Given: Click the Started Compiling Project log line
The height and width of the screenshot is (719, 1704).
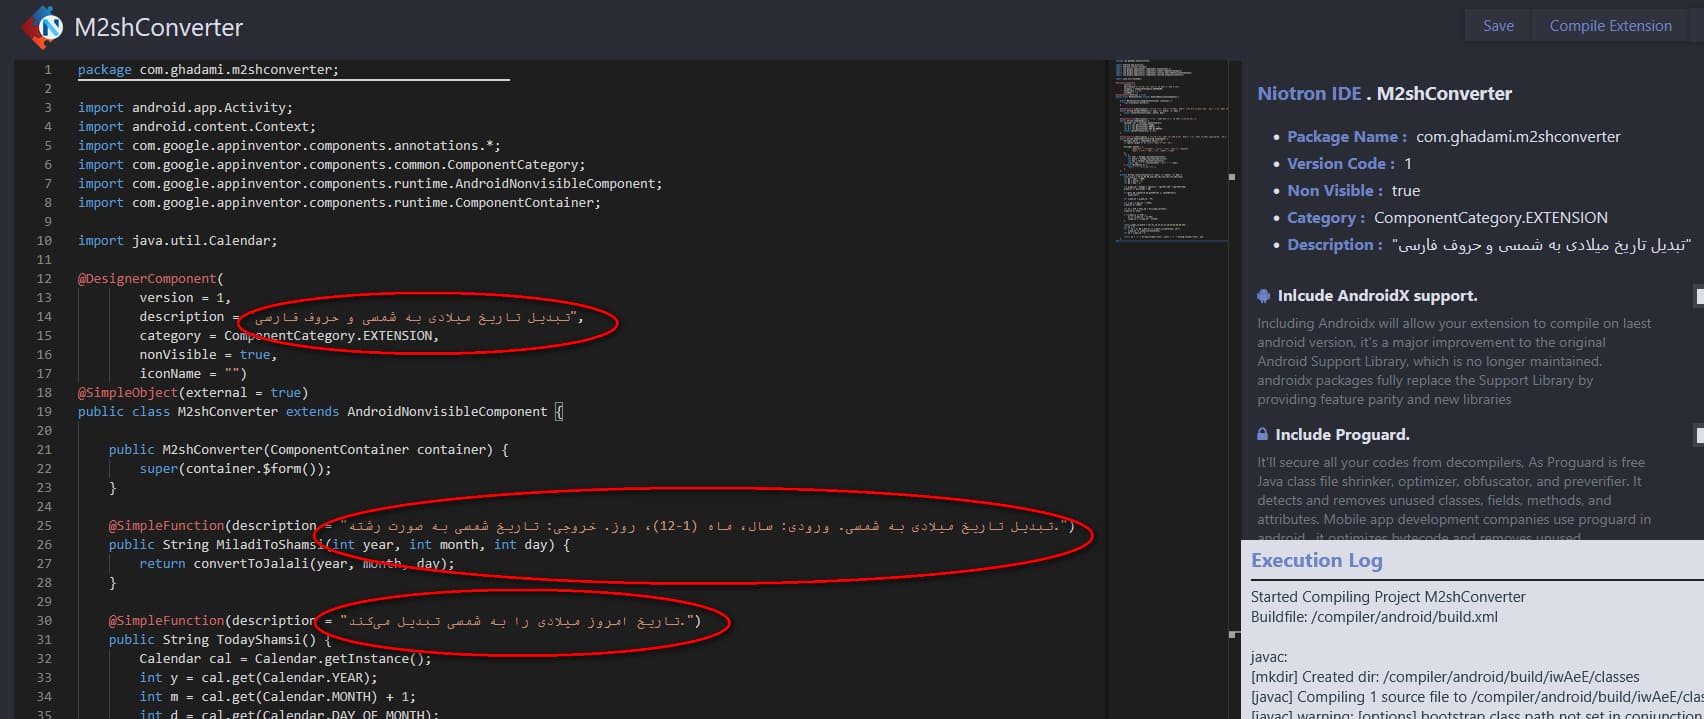Looking at the screenshot, I should pos(1388,597).
